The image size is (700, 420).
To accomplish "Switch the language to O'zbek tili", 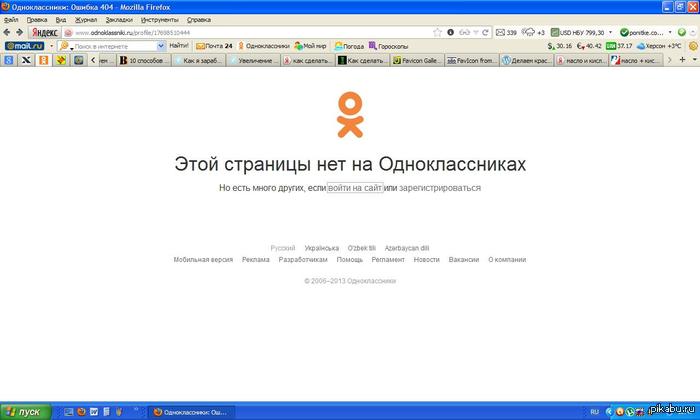I will 362,248.
